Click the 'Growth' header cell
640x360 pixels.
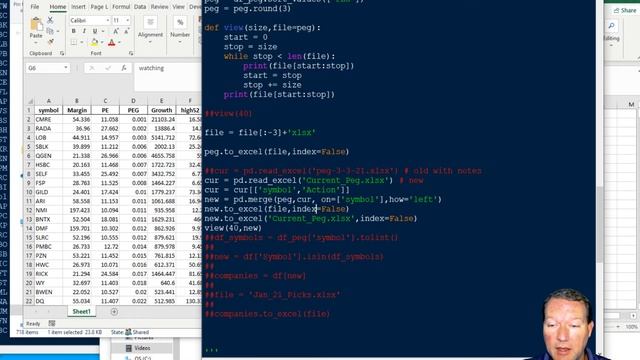[162, 110]
